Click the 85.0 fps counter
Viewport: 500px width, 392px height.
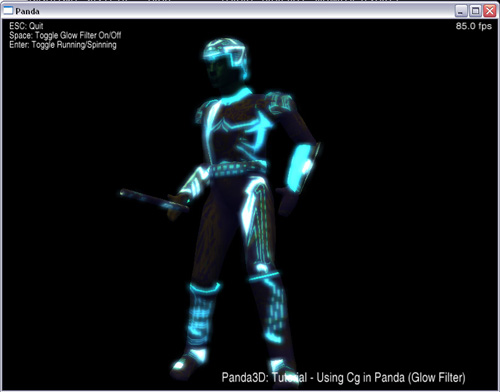474,26
